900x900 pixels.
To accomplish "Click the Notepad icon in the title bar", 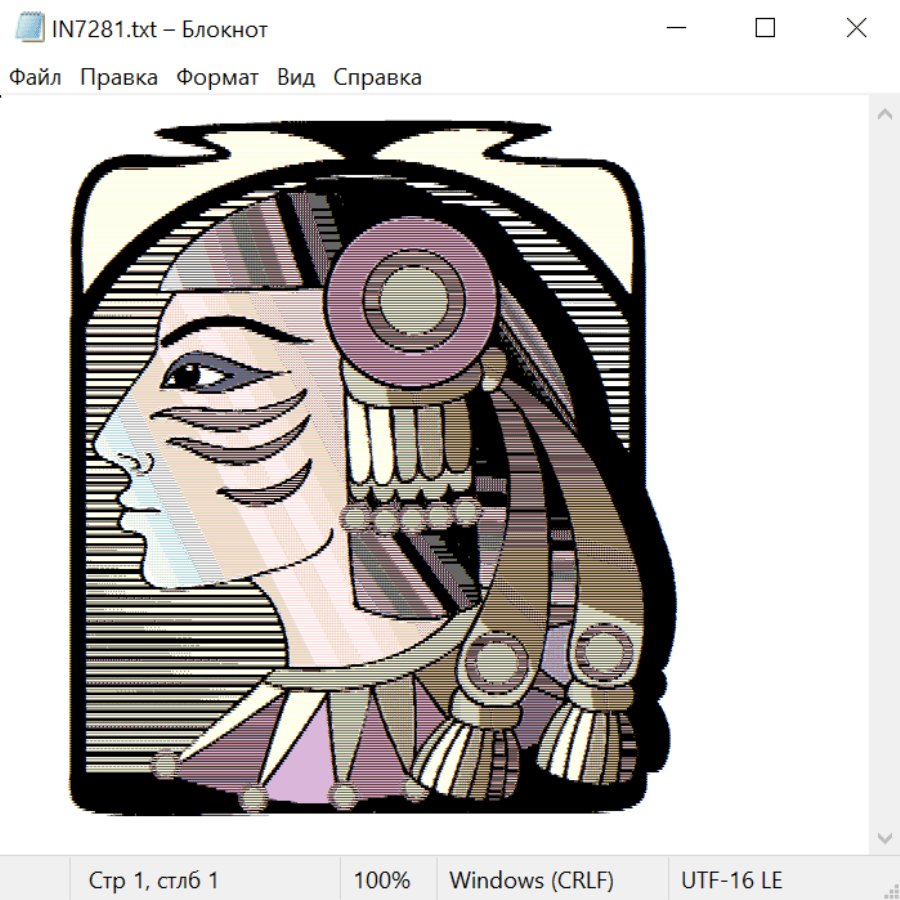I will [30, 29].
